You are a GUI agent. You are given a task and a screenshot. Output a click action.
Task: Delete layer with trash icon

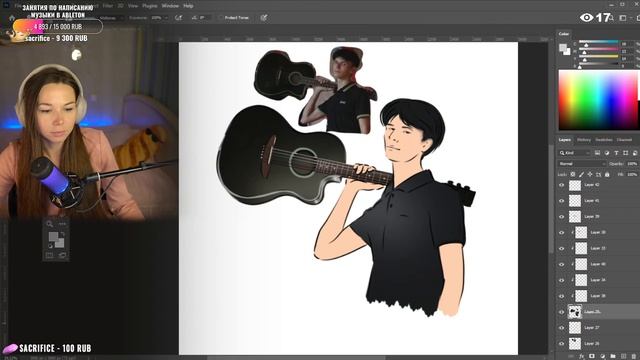point(633,356)
